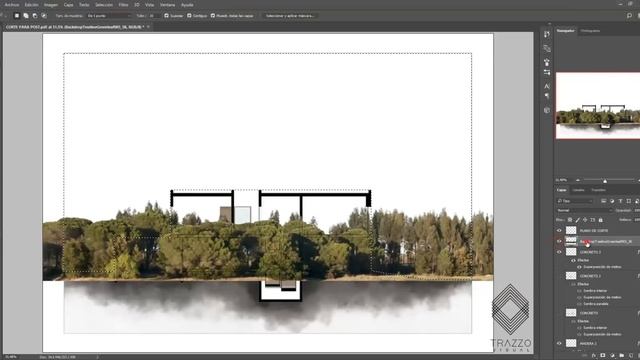Click the pixel layer filter icon
This screenshot has height=360, width=640.
(x=604, y=201)
